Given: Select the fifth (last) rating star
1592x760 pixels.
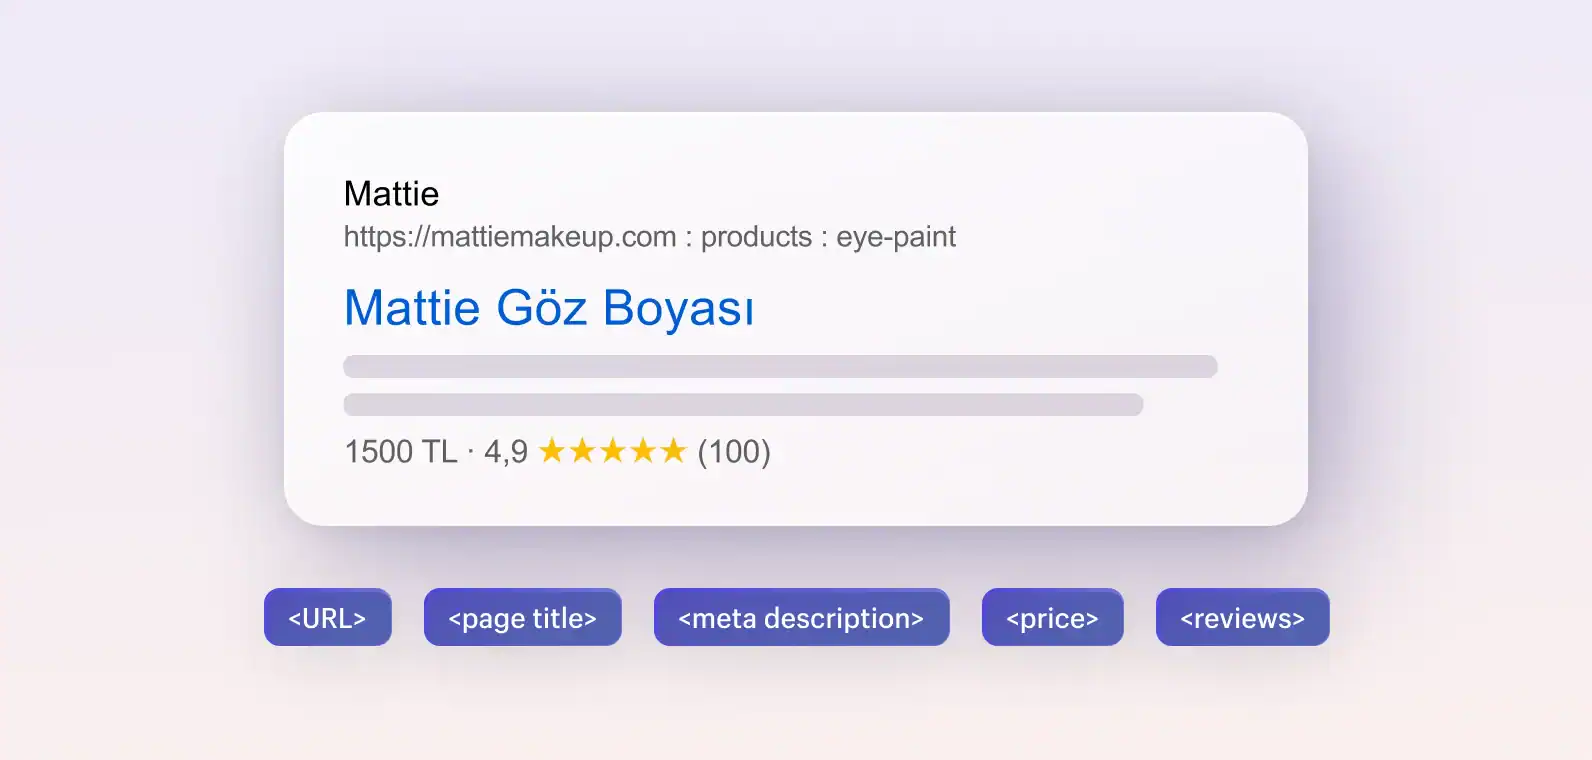Looking at the screenshot, I should (x=673, y=451).
